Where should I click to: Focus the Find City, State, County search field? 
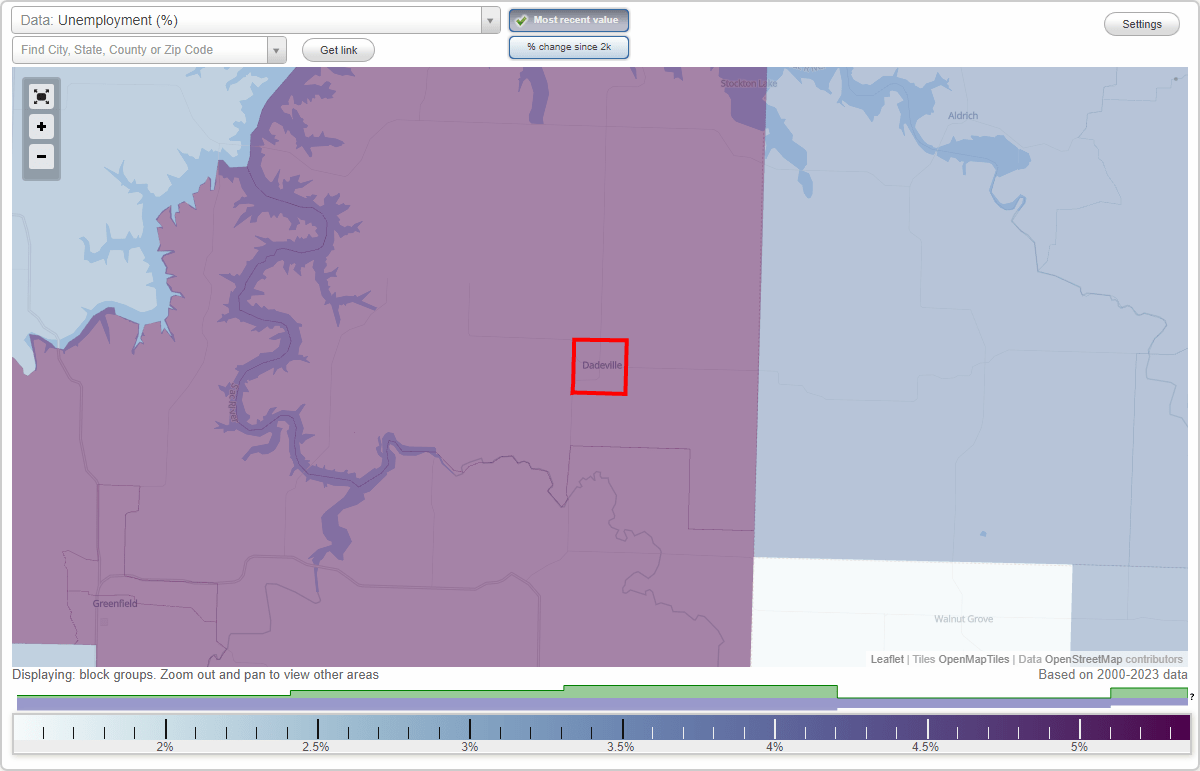click(x=140, y=50)
